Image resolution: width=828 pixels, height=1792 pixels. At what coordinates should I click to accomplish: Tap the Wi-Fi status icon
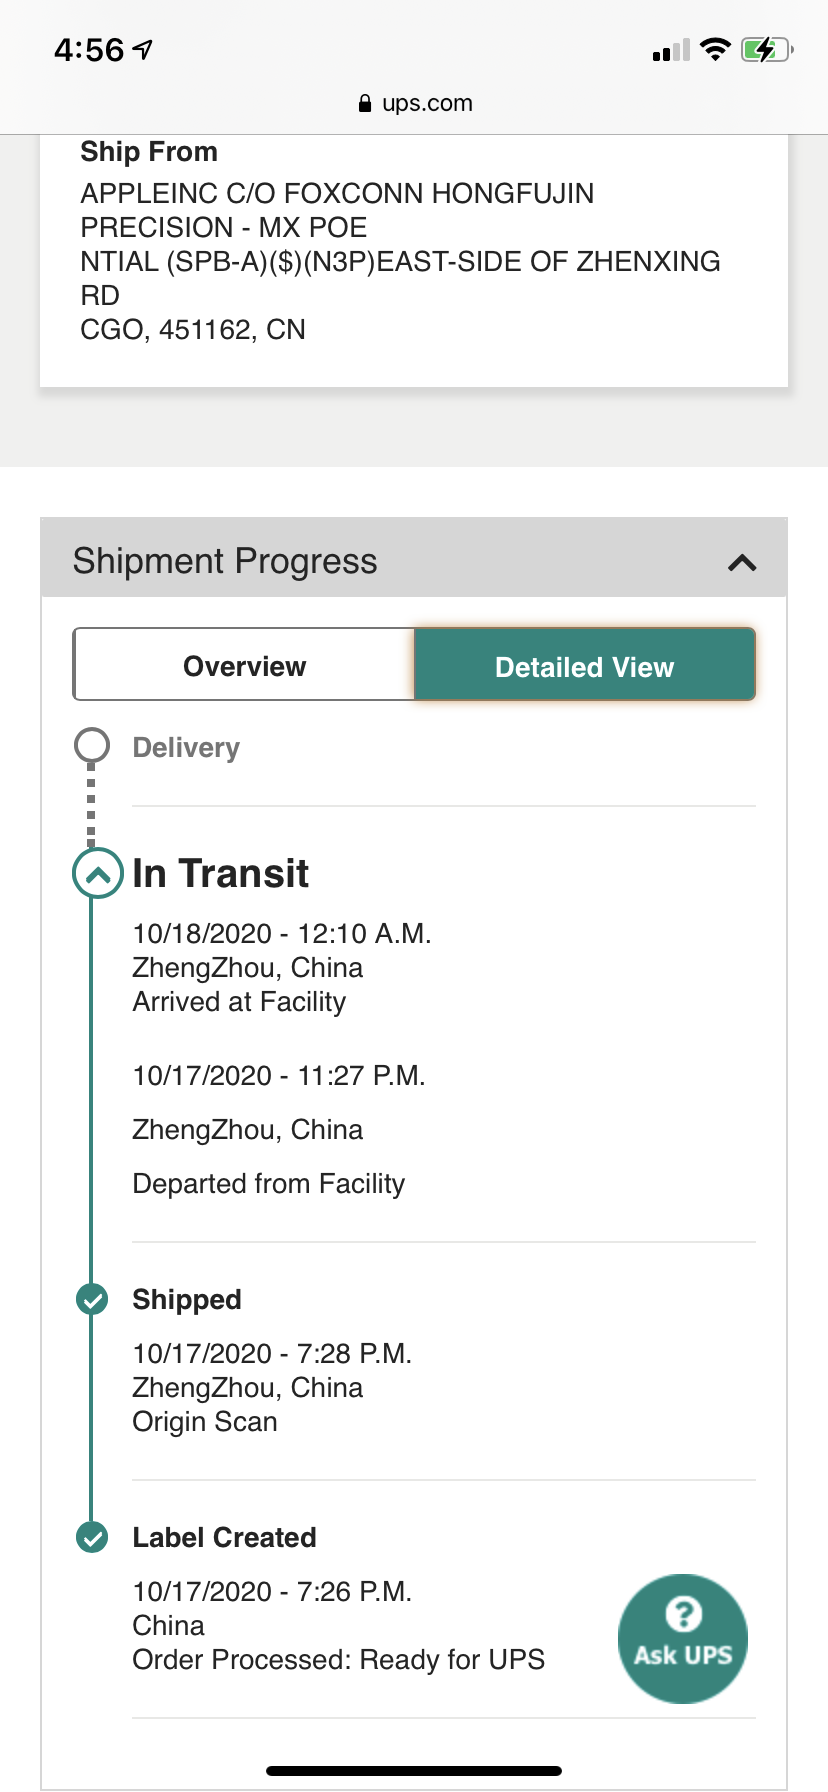tap(715, 50)
